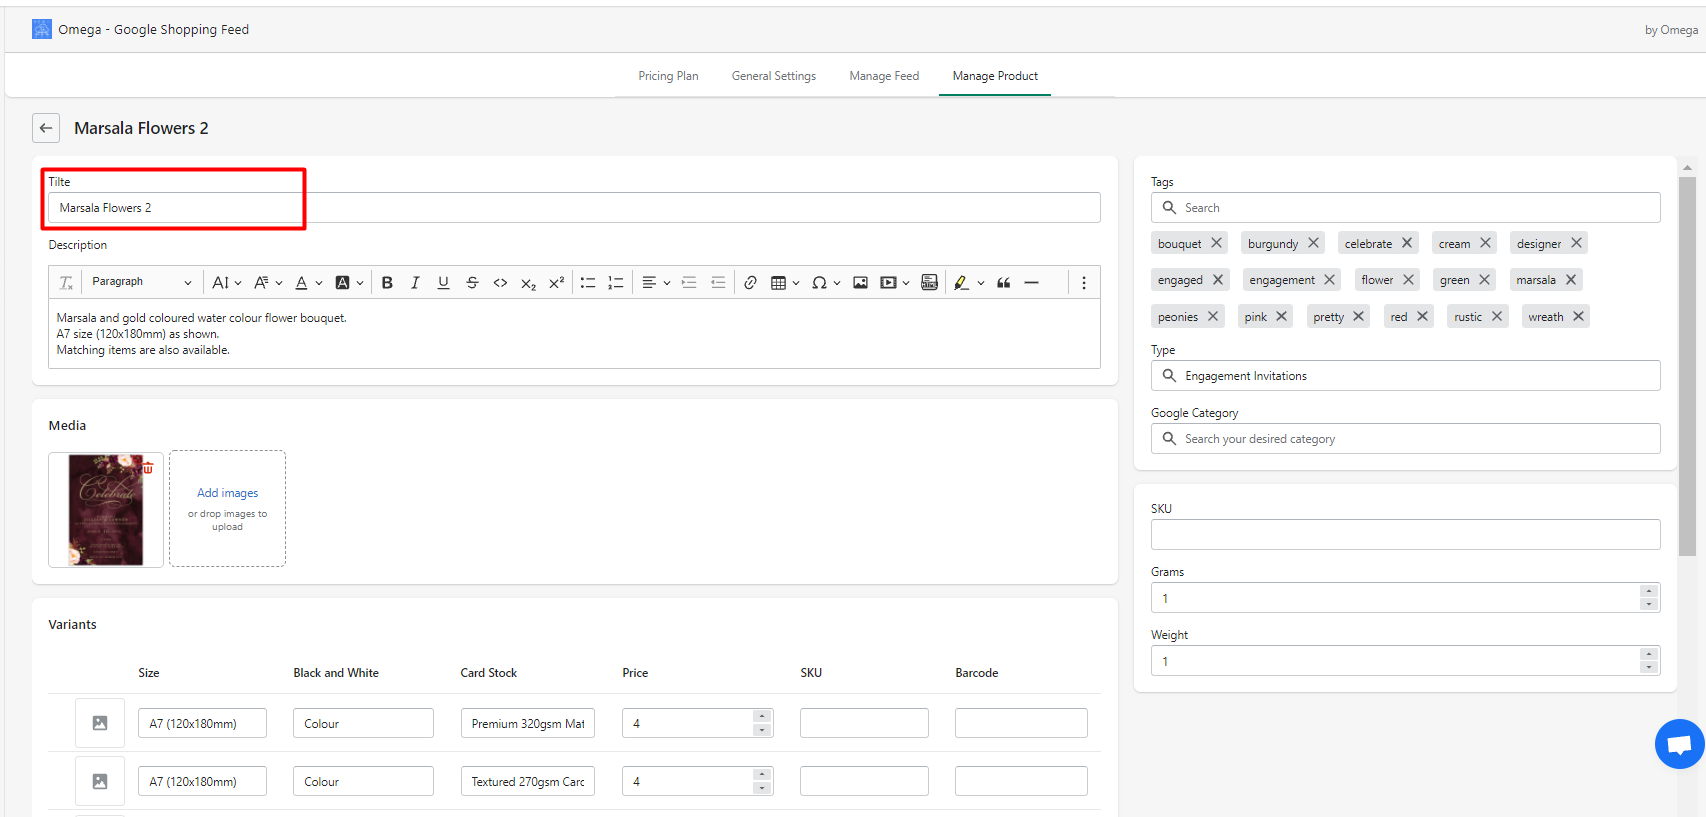Search for a Google Category
This screenshot has width=1706, height=817.
tap(1405, 439)
